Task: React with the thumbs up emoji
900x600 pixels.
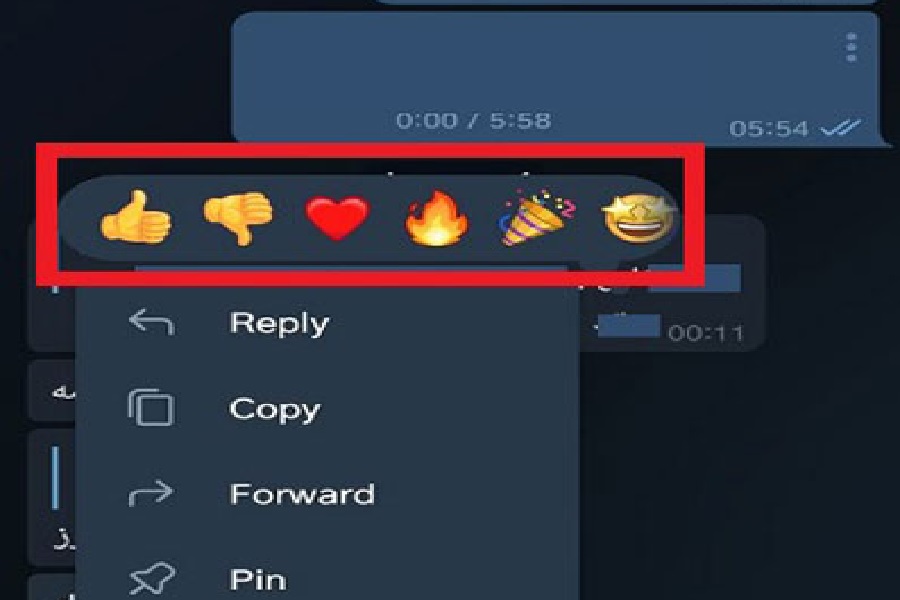Action: point(135,218)
